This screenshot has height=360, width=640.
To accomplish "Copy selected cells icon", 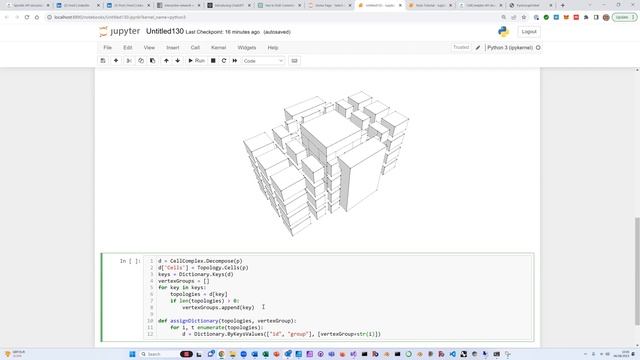I will click(141, 61).
